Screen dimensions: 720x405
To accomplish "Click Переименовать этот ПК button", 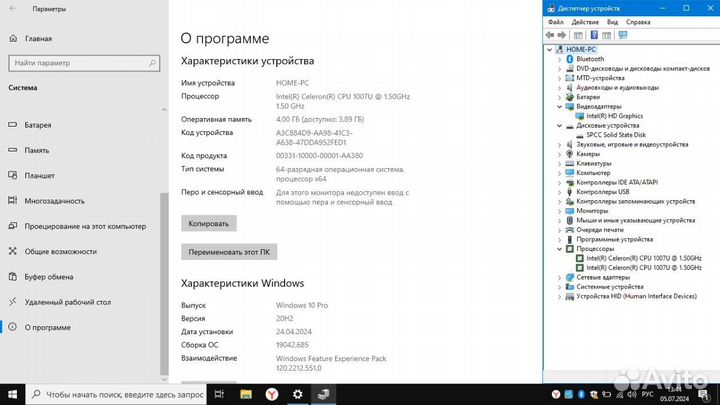I will pos(229,252).
